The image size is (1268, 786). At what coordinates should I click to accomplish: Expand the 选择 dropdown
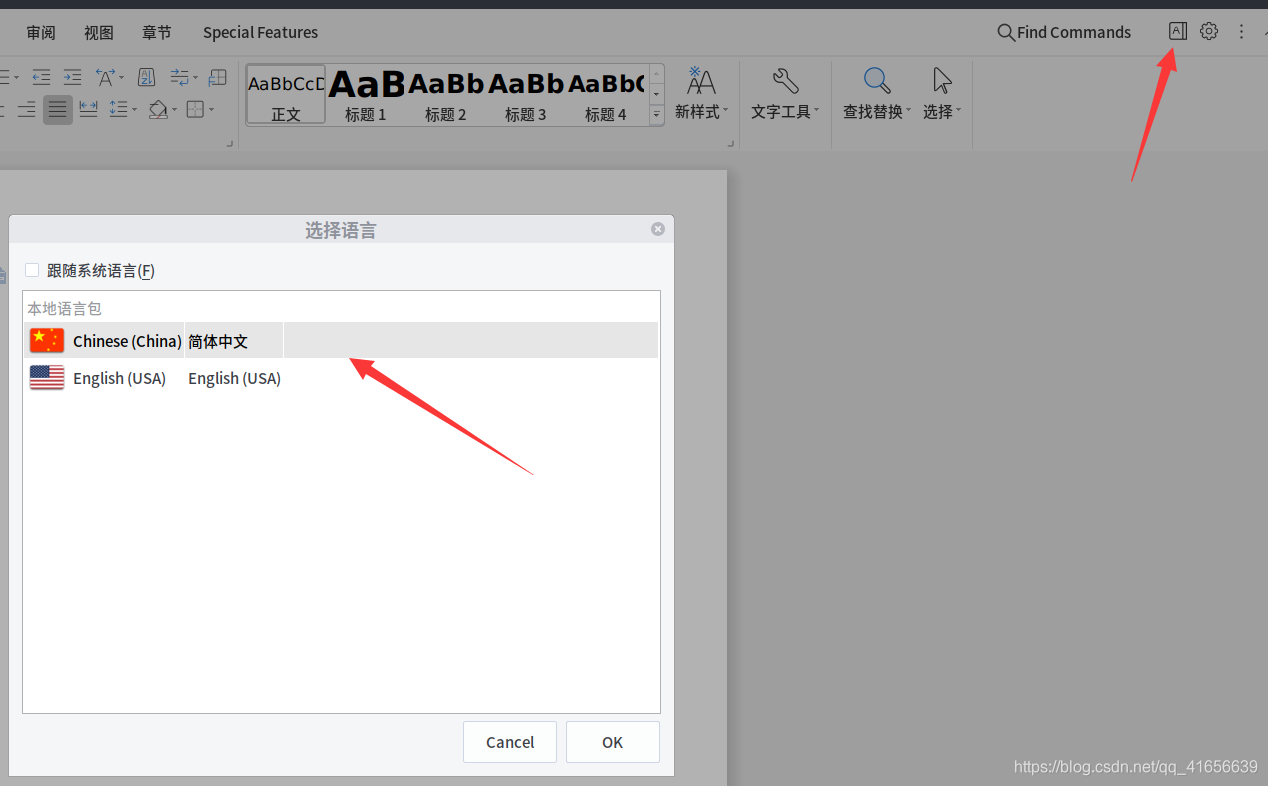pyautogui.click(x=942, y=112)
